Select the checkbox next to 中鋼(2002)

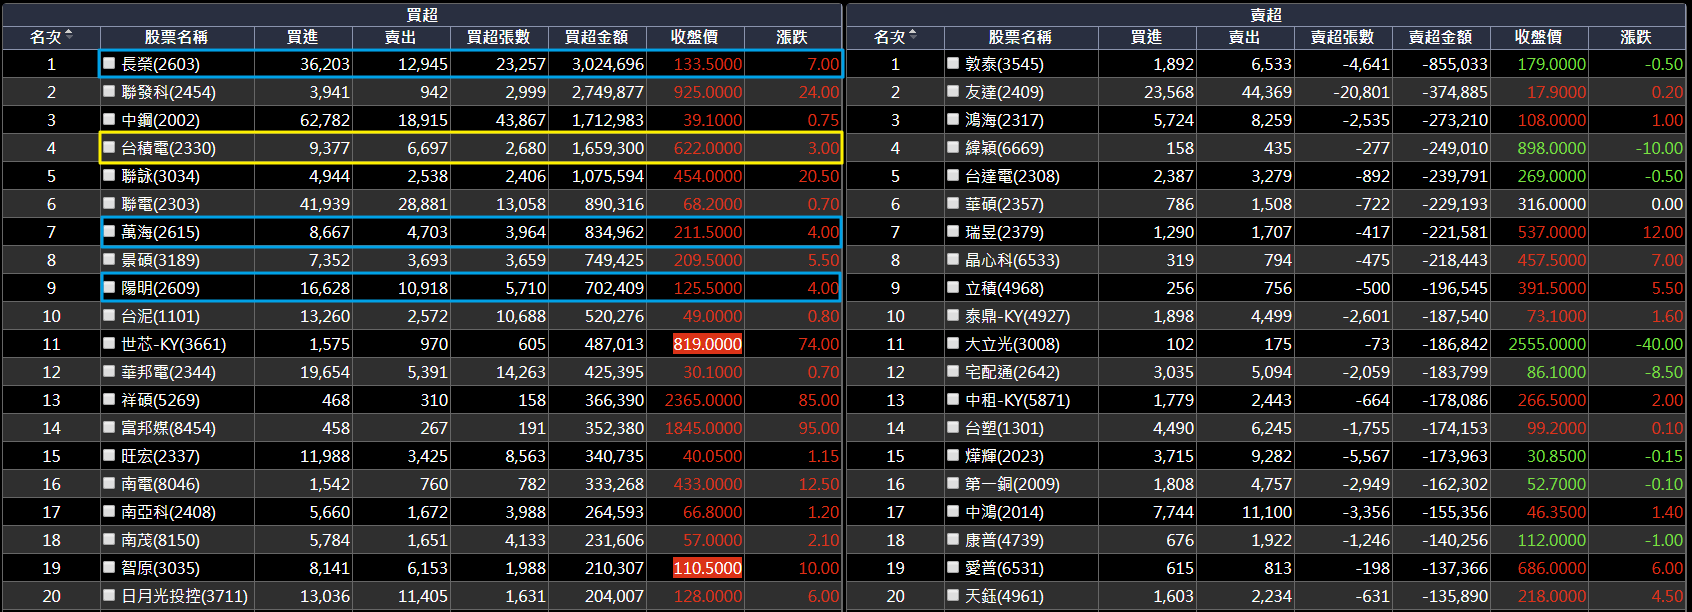click(x=110, y=119)
